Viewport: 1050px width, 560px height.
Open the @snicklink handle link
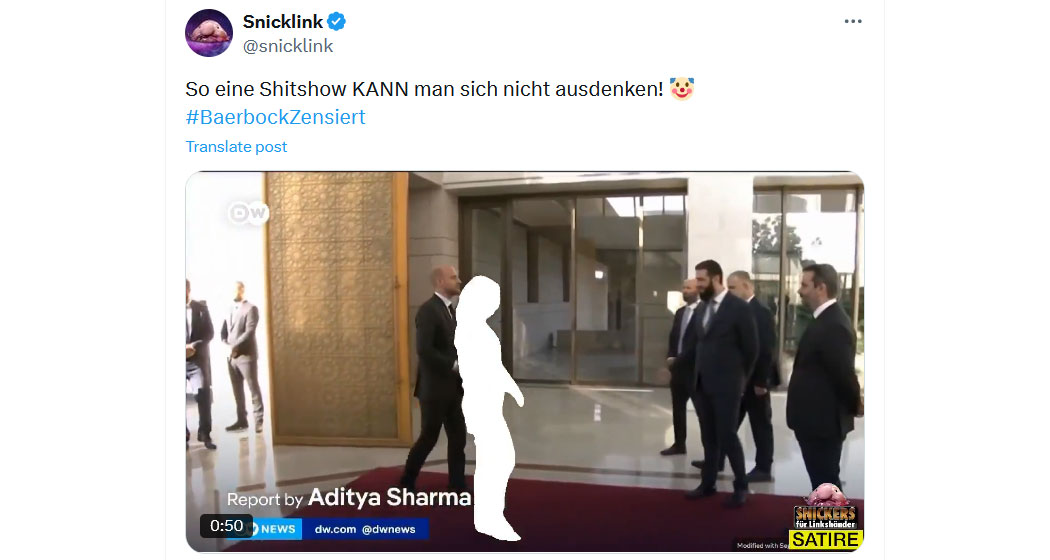288,46
